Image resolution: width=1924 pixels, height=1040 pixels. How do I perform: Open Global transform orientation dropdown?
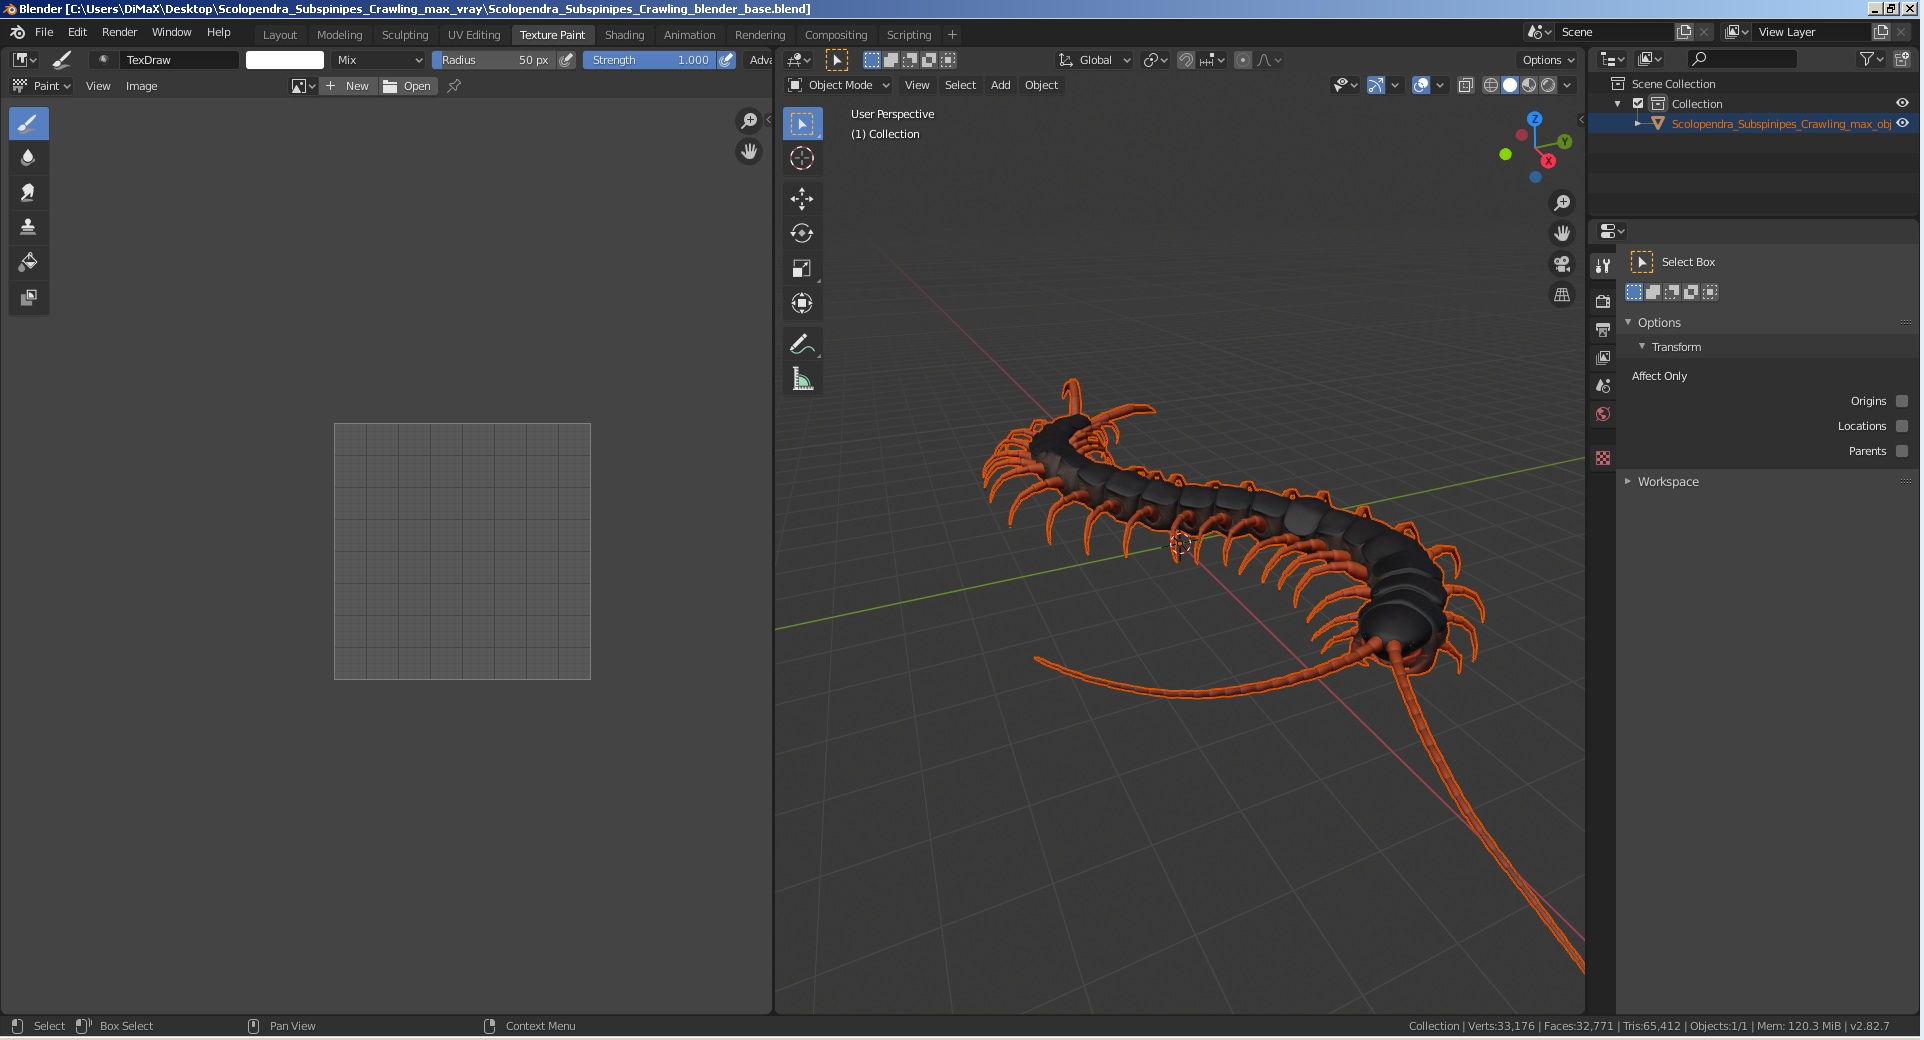pyautogui.click(x=1094, y=60)
